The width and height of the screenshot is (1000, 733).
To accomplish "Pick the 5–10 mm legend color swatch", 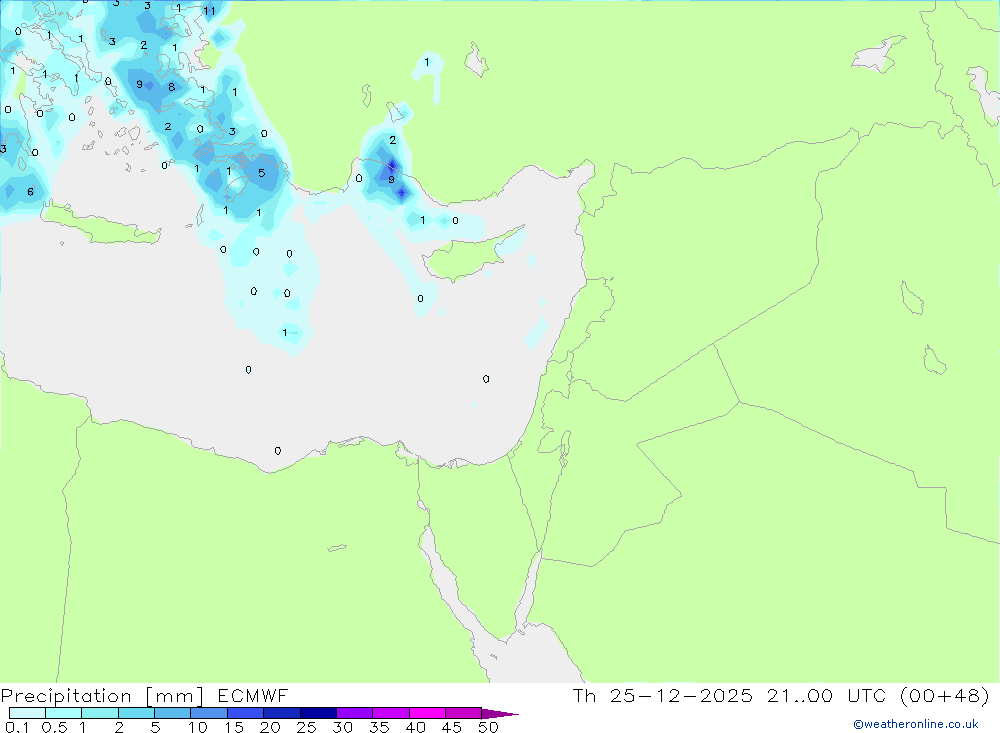I will pos(172,713).
